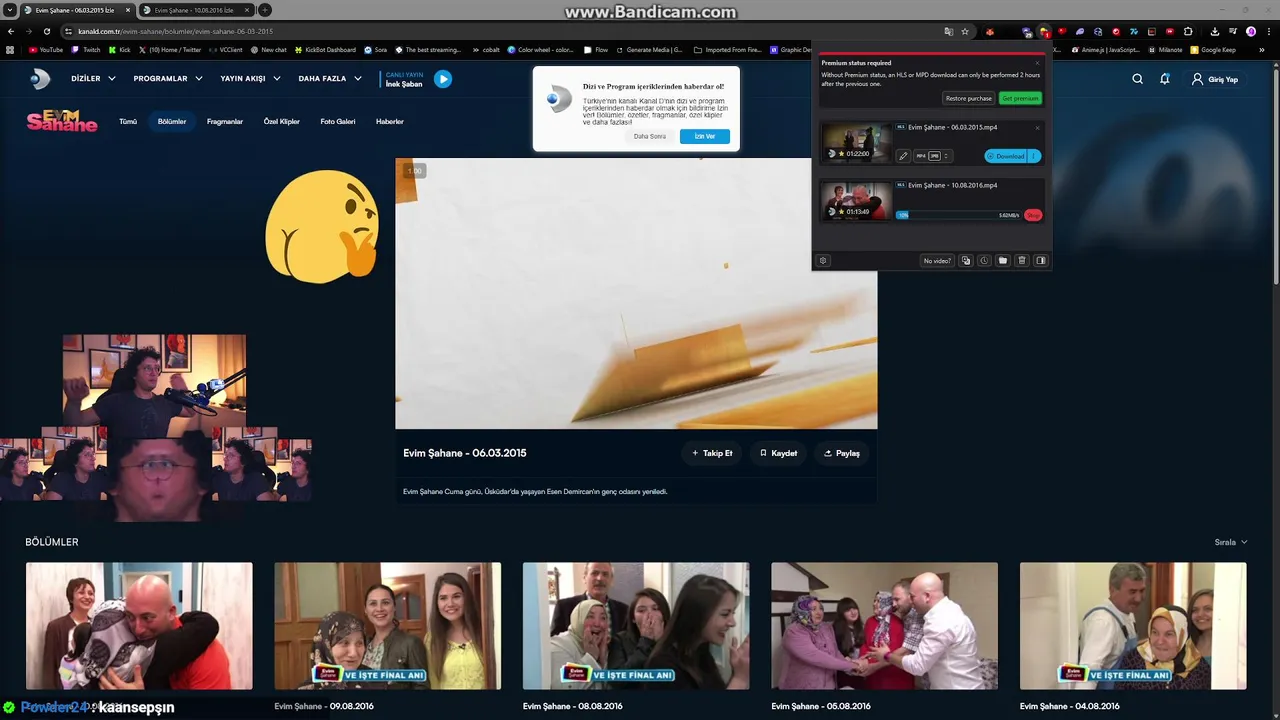Open the Google Keep bookmark
The height and width of the screenshot is (720, 1280).
pos(1213,49)
